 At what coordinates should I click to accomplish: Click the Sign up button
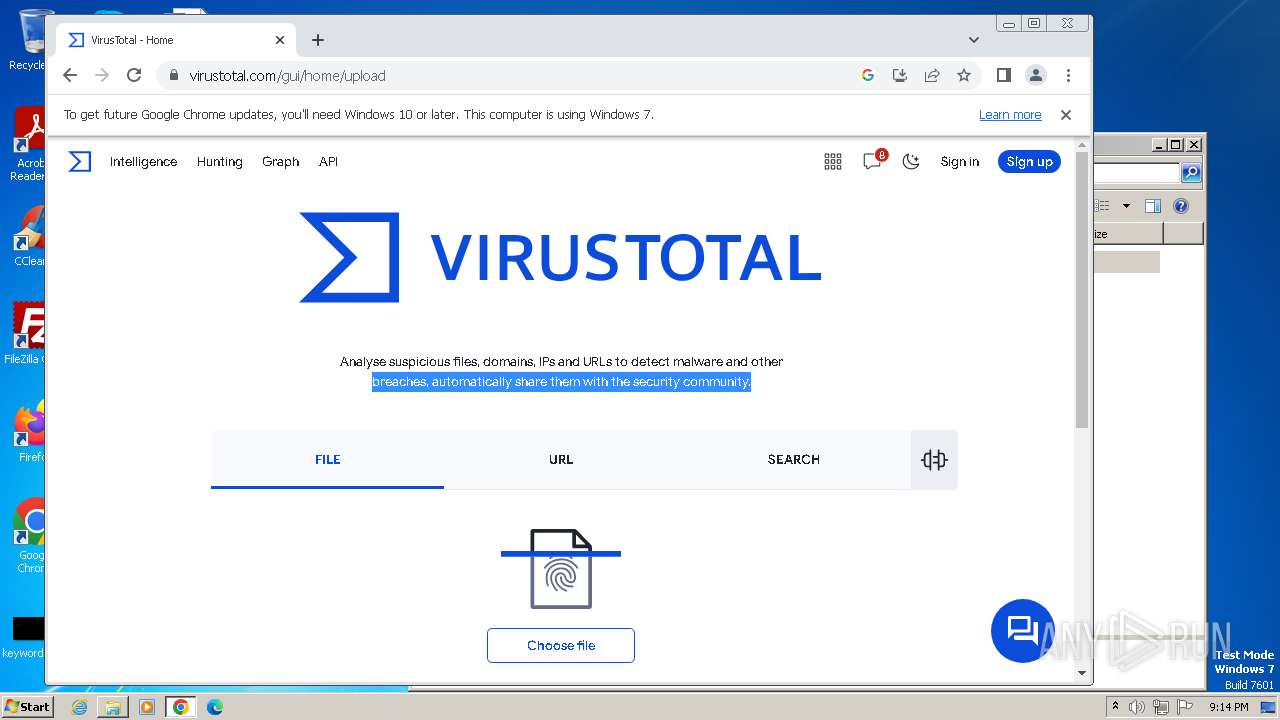(1029, 161)
